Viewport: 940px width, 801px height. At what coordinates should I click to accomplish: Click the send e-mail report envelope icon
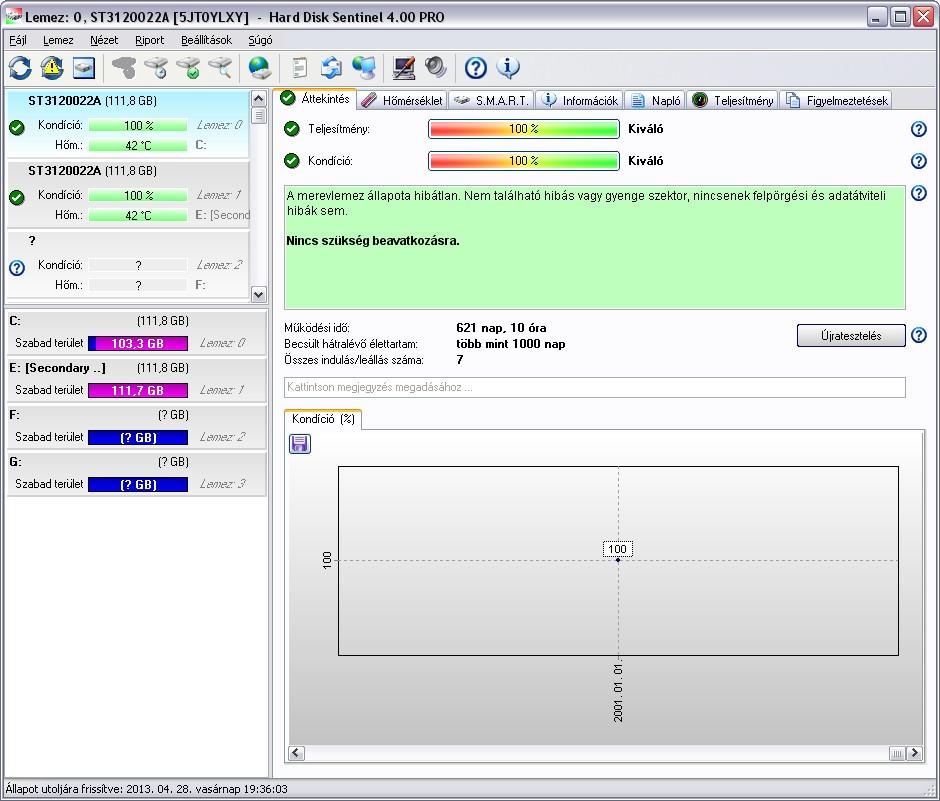pyautogui.click(x=331, y=68)
